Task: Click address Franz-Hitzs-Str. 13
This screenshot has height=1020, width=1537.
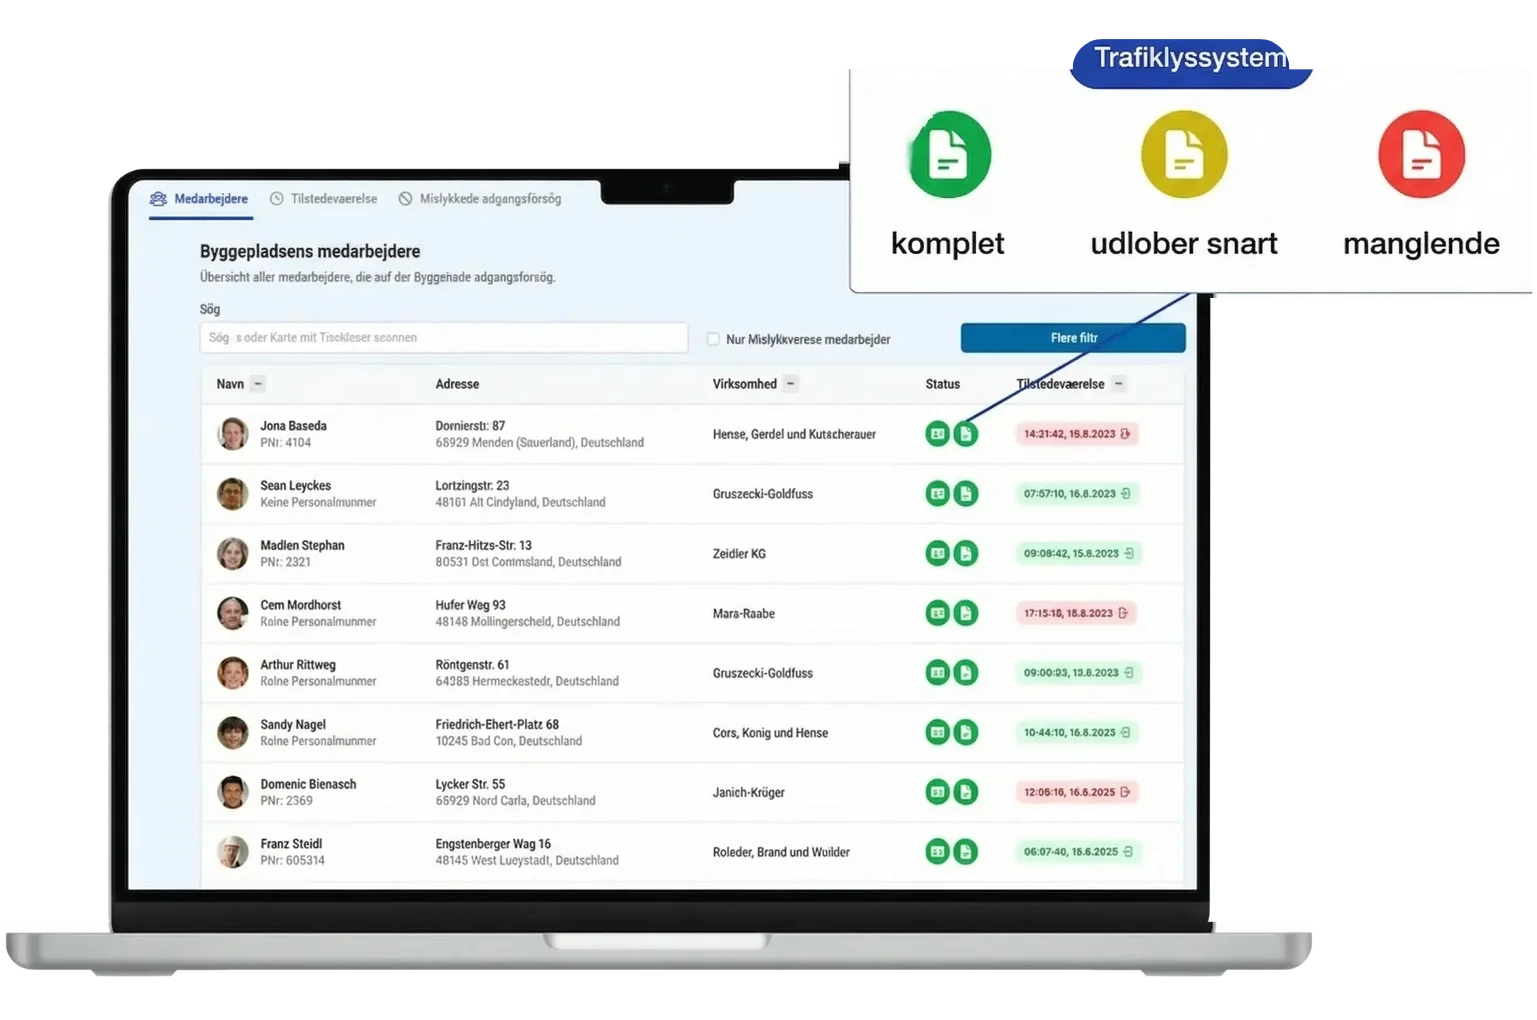Action: tap(483, 546)
